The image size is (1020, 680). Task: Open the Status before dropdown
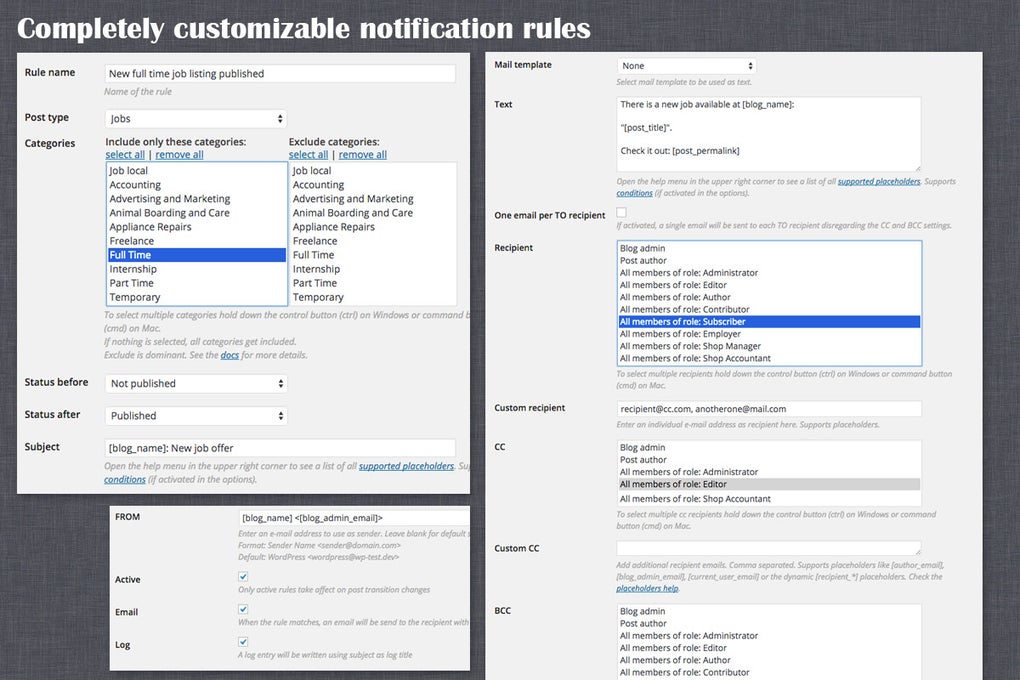(x=195, y=383)
